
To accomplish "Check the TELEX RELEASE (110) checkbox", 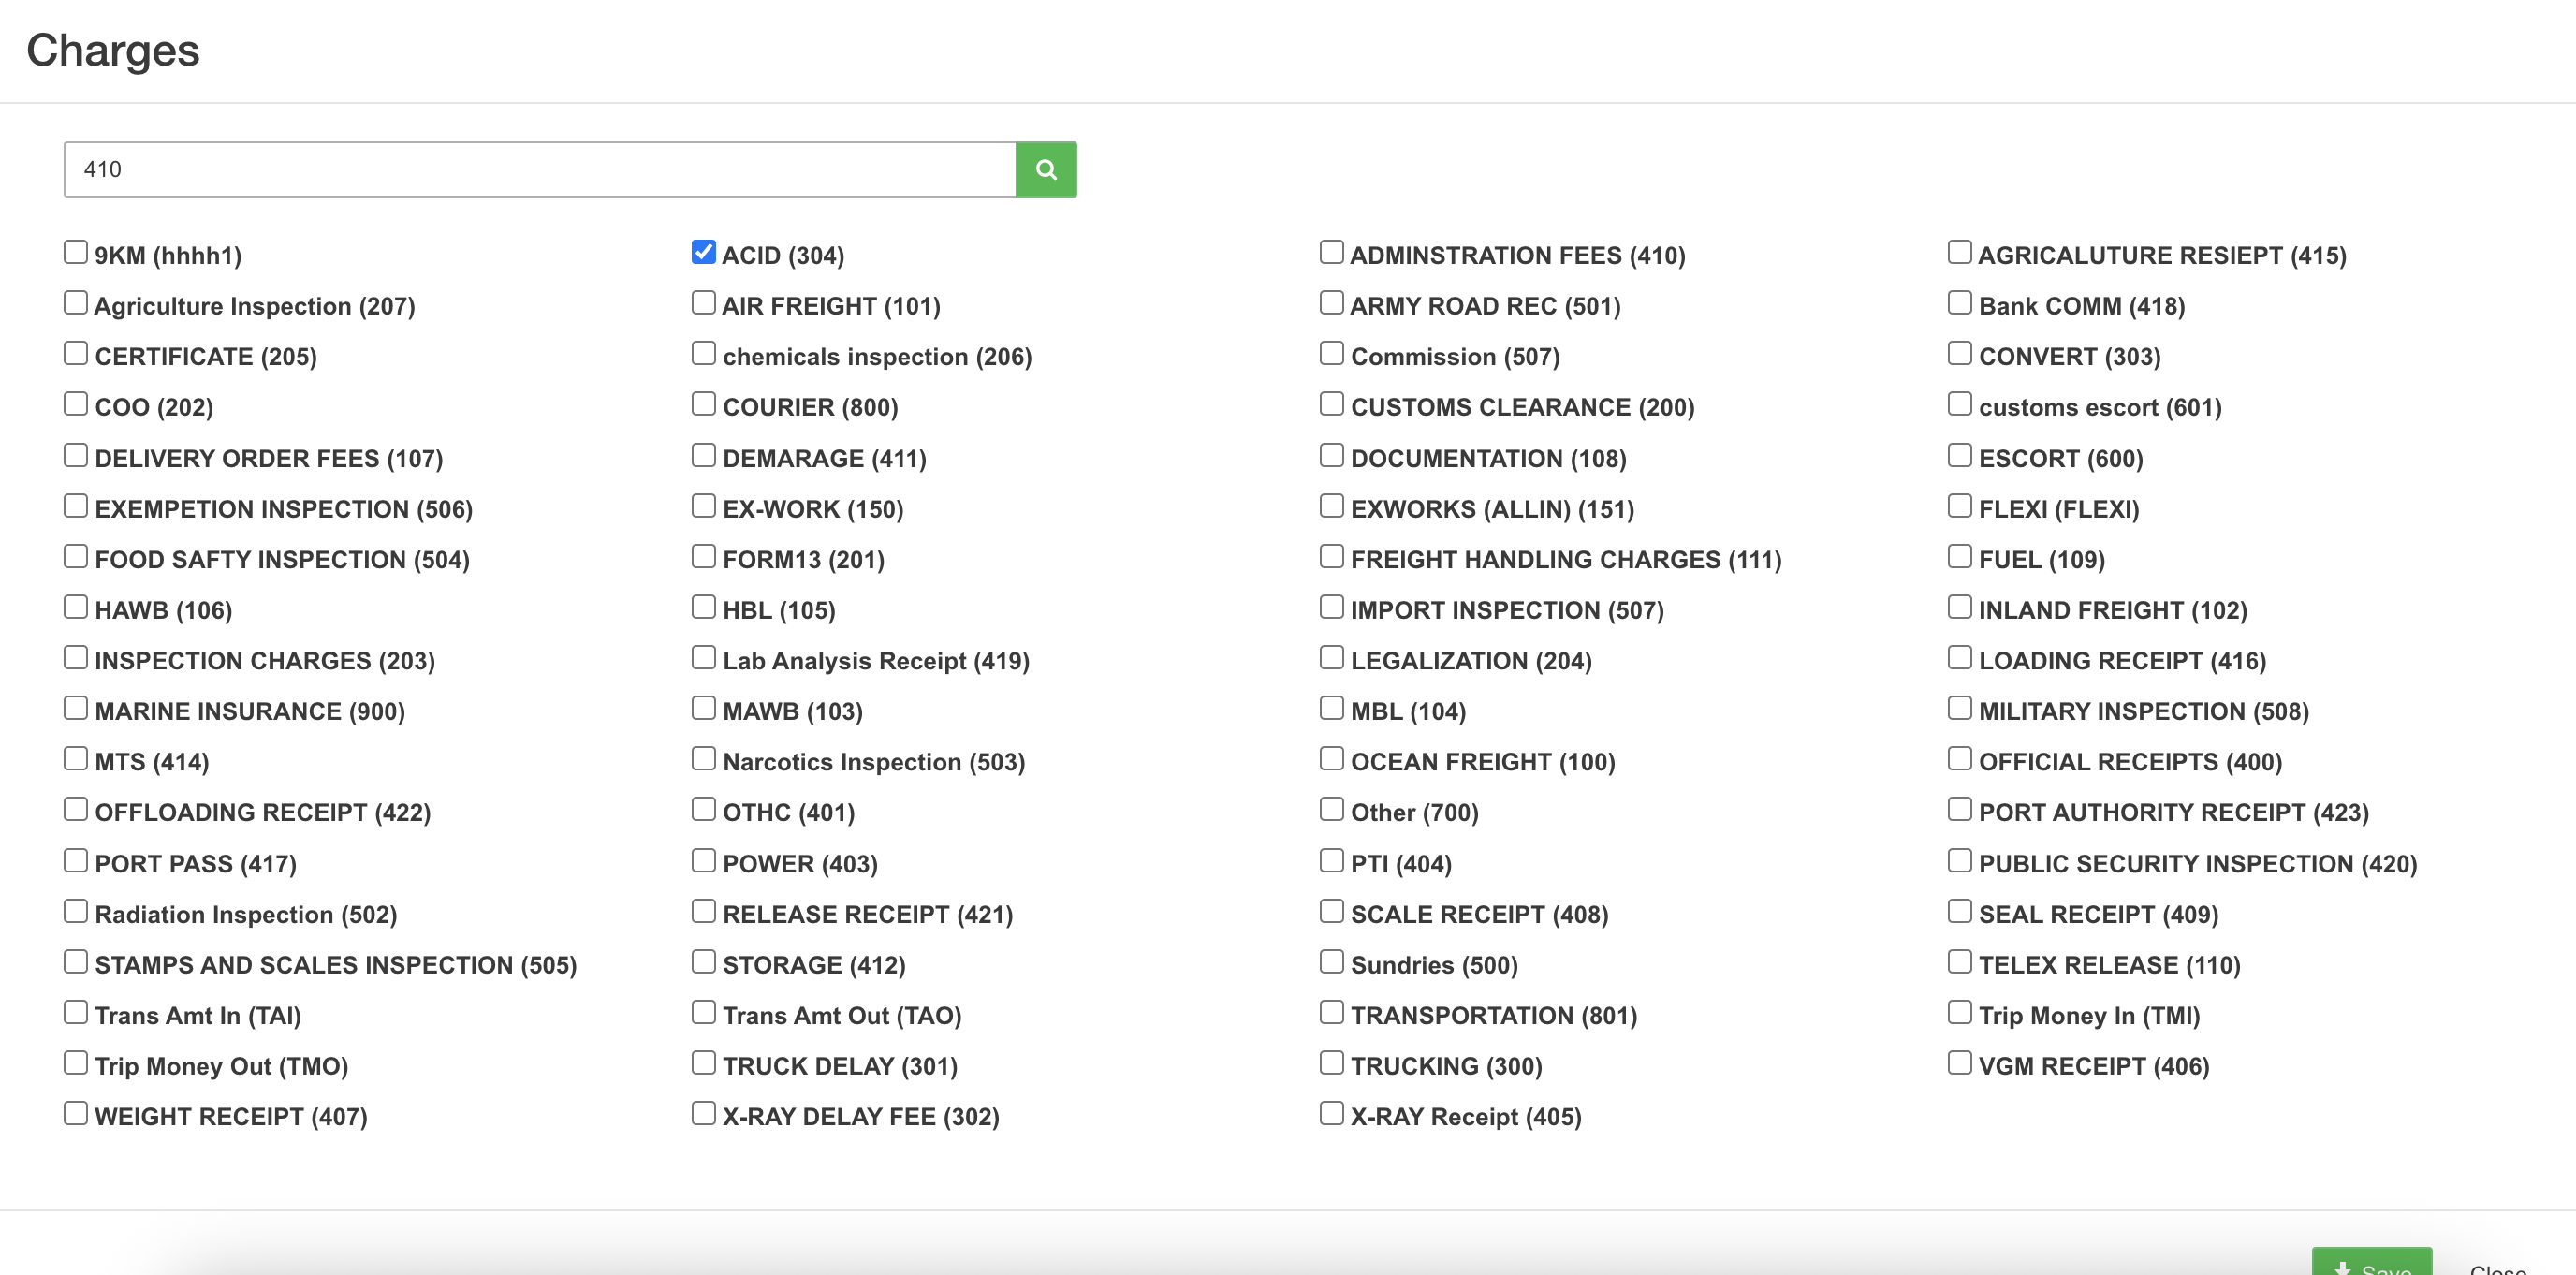I will pos(1959,962).
